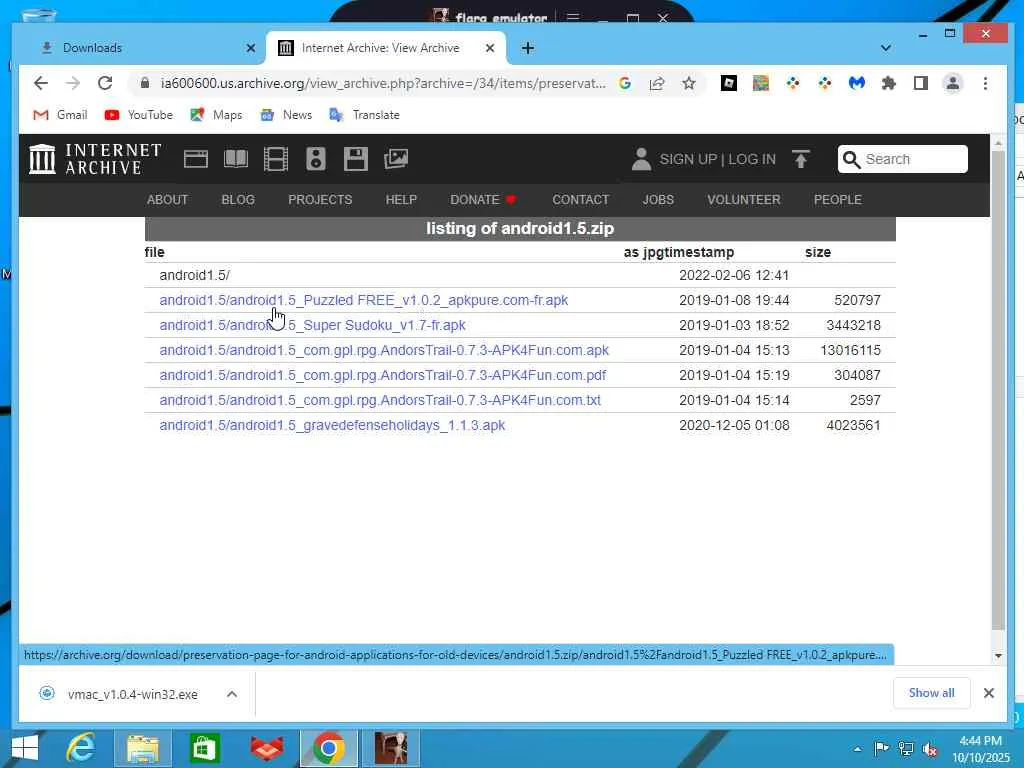Open the PROJECTS menu item

pos(320,200)
